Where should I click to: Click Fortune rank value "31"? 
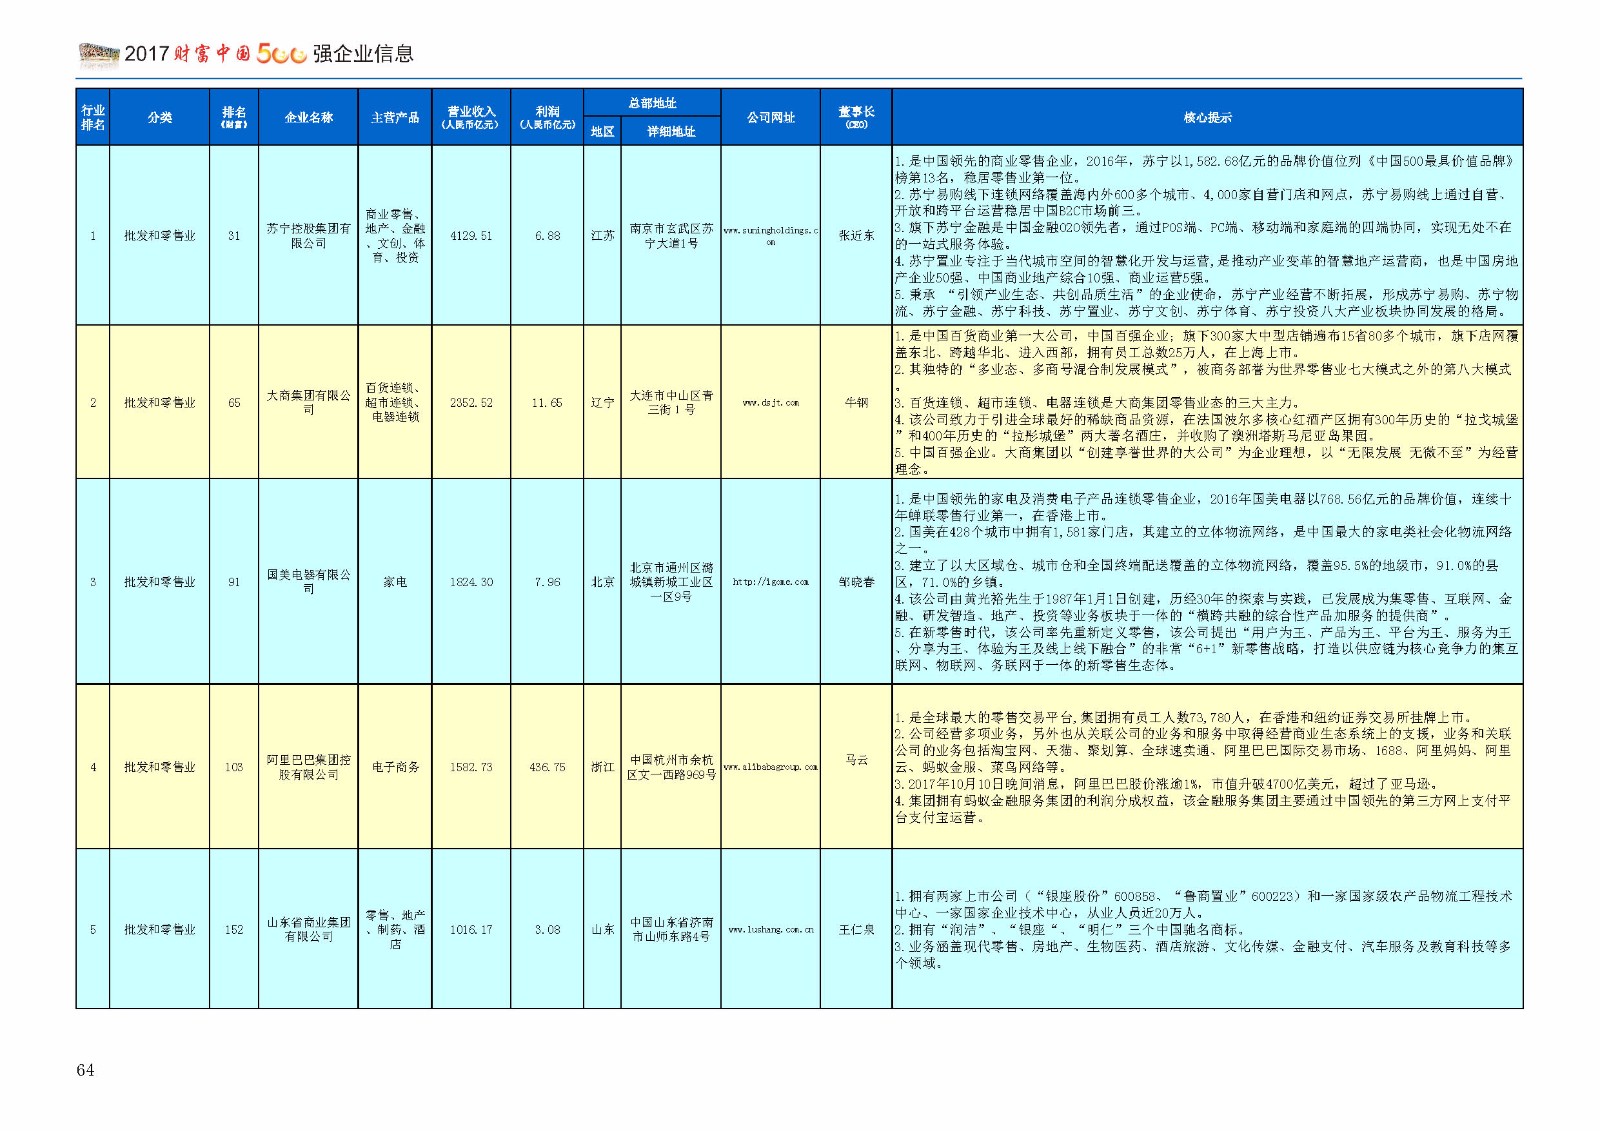tap(233, 236)
